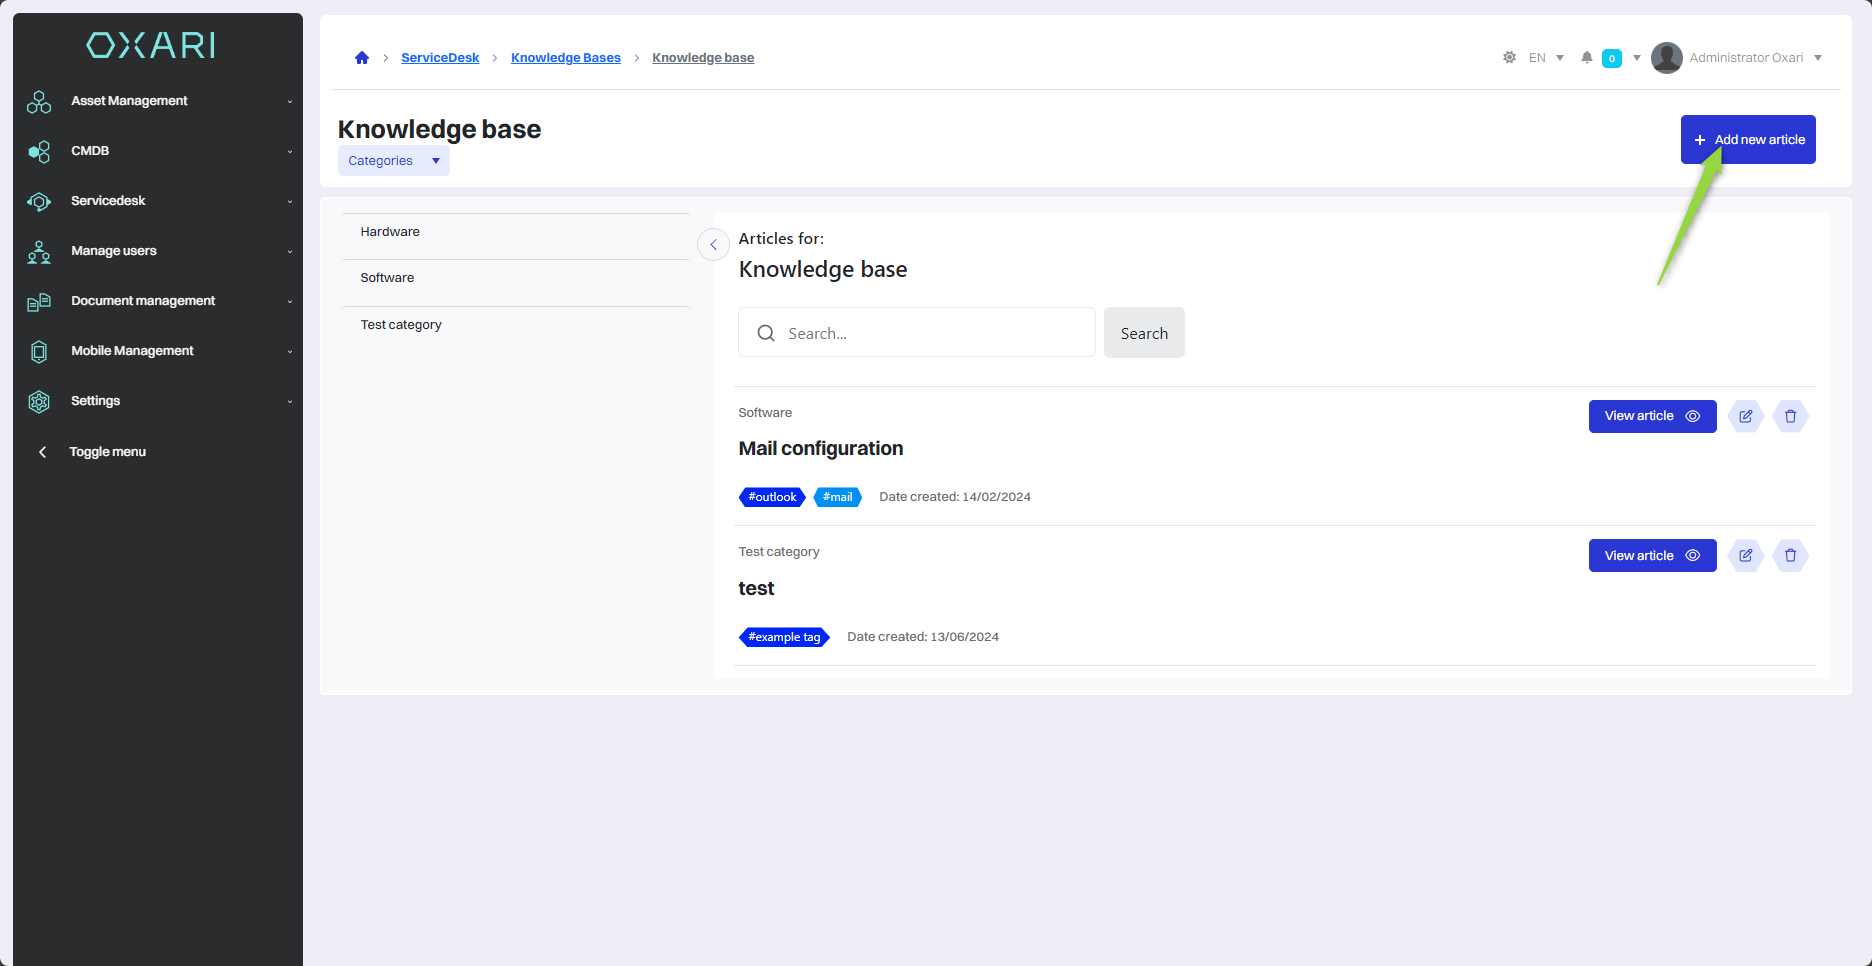Collapse the sidebar with Toggle menu
The width and height of the screenshot is (1872, 966).
(107, 452)
